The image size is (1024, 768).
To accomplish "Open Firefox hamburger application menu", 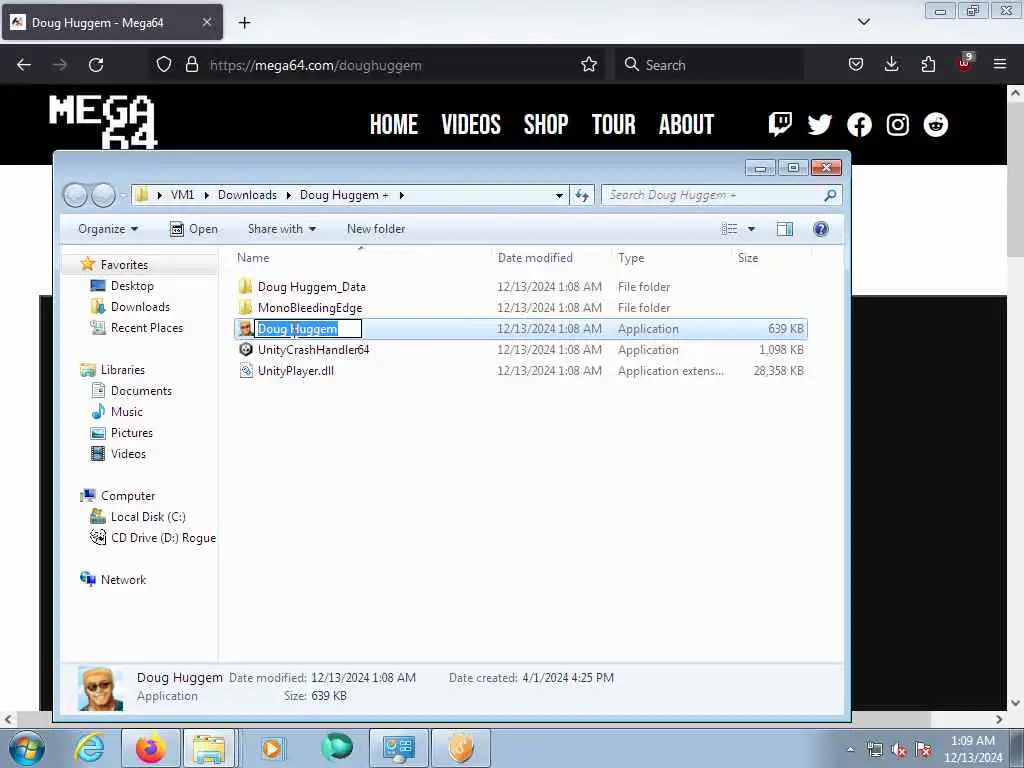I will 999,64.
